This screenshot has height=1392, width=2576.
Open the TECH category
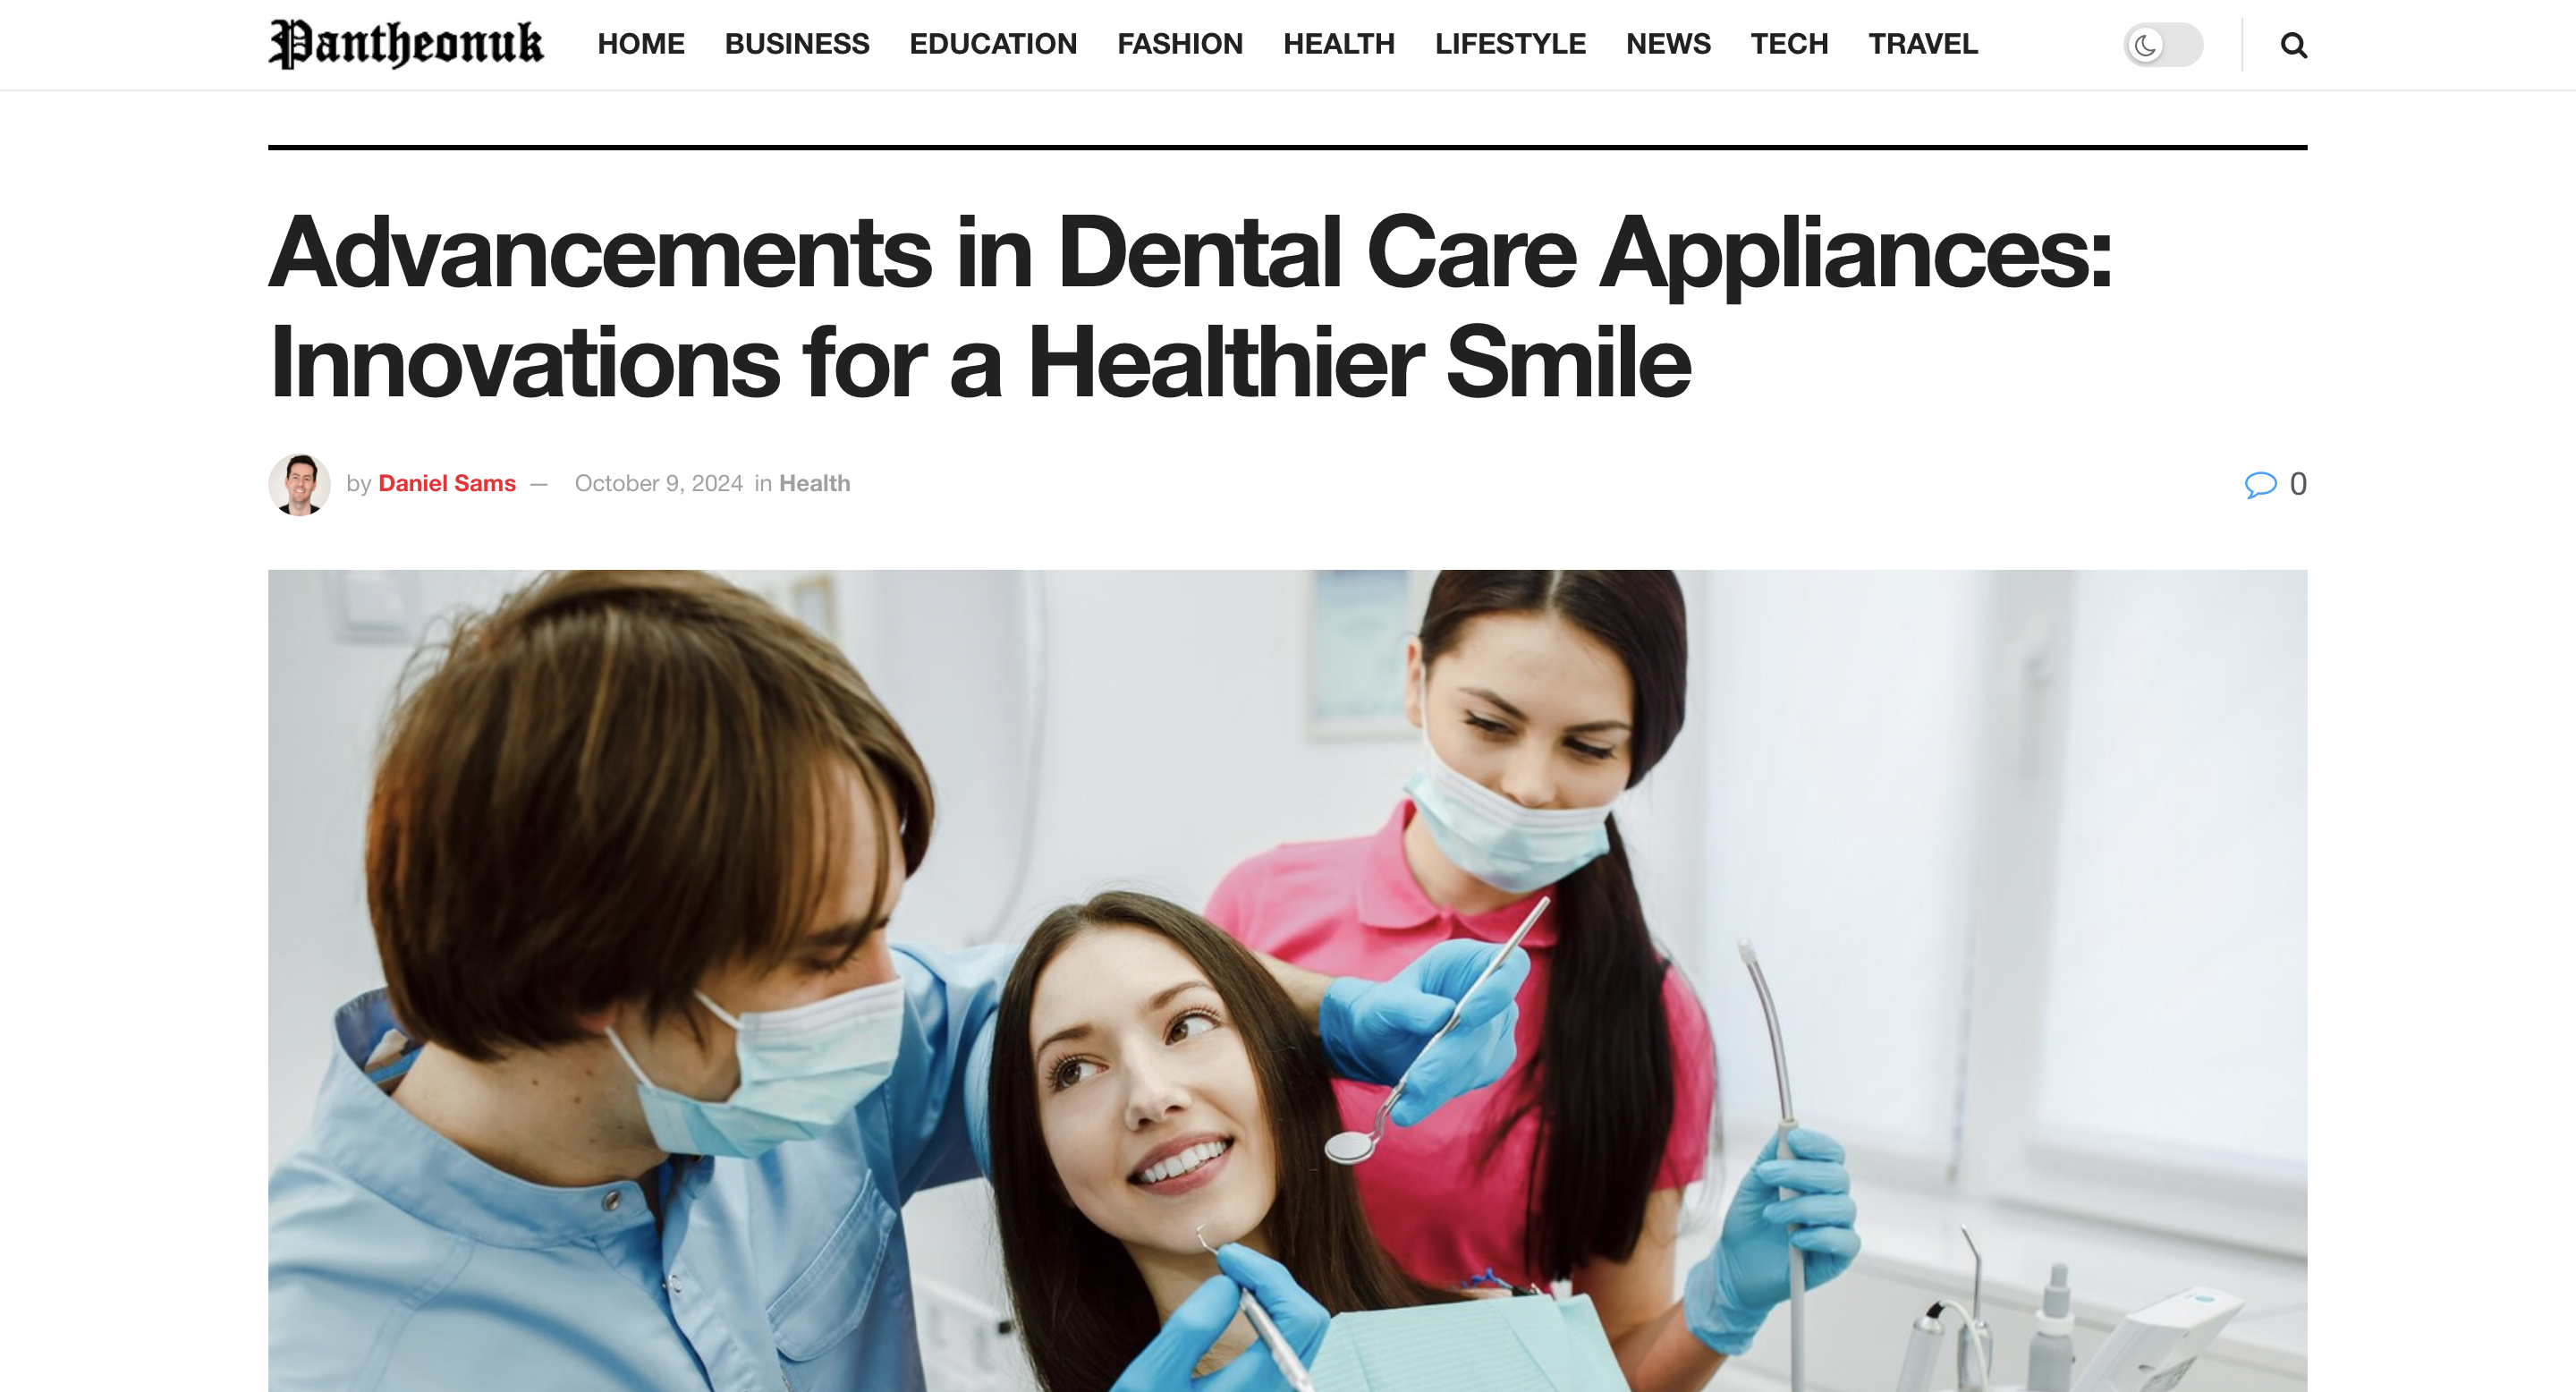[x=1789, y=44]
